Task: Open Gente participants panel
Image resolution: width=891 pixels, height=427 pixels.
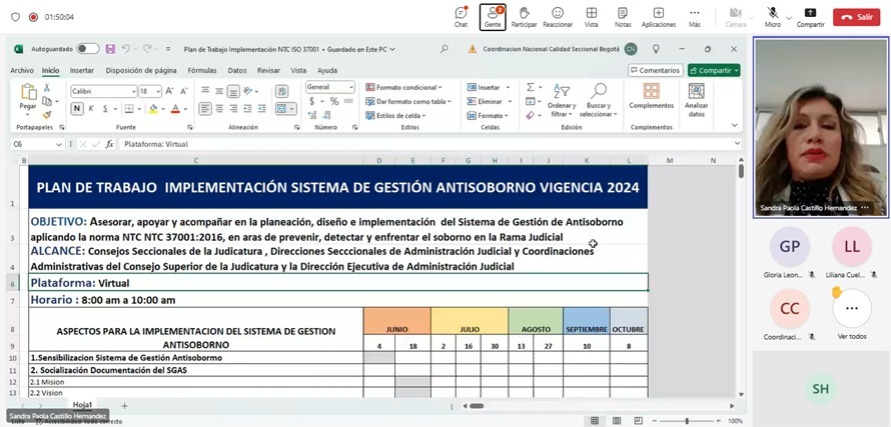Action: [492, 16]
